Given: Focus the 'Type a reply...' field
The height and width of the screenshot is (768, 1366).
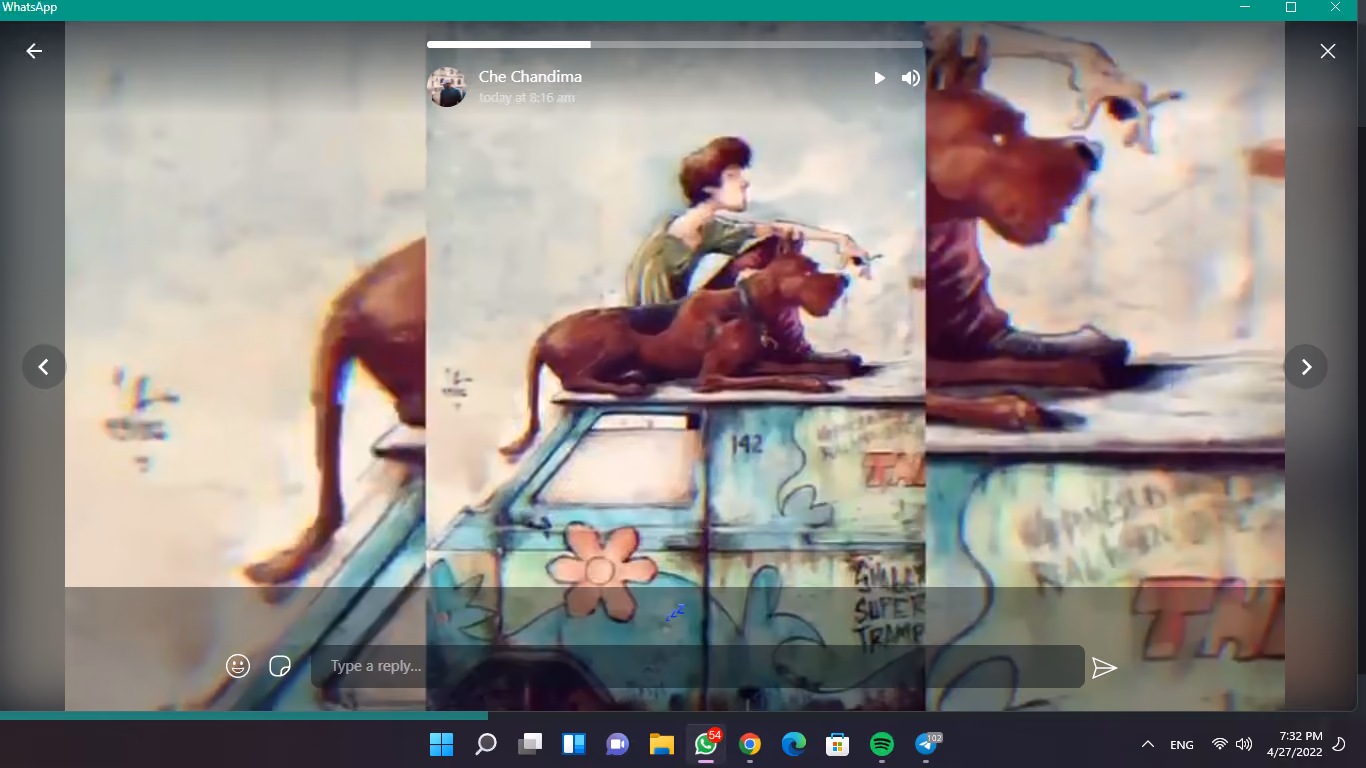Looking at the screenshot, I should (698, 666).
